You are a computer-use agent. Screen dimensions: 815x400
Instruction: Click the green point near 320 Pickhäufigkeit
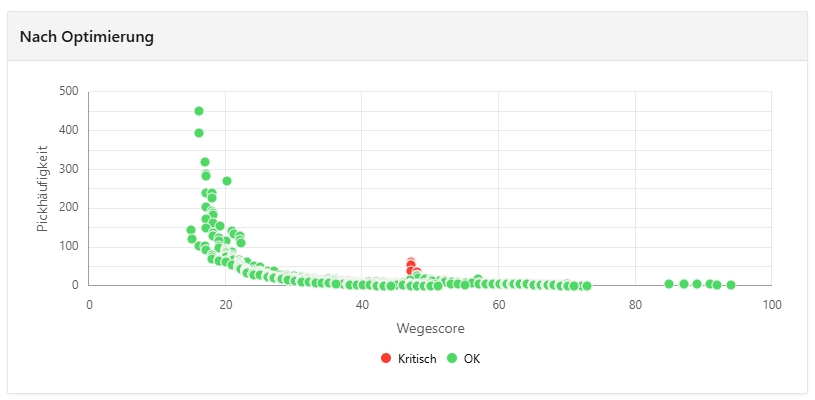[x=205, y=162]
